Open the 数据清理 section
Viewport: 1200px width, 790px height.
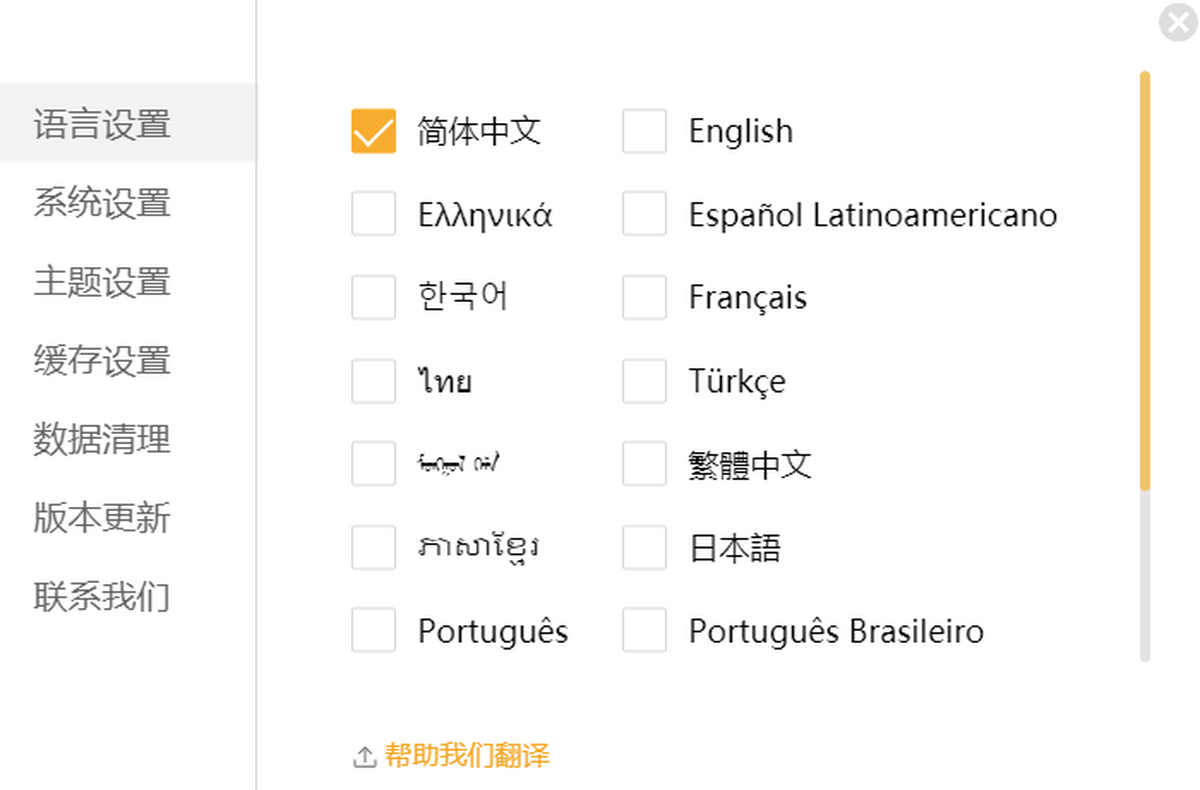click(x=102, y=439)
